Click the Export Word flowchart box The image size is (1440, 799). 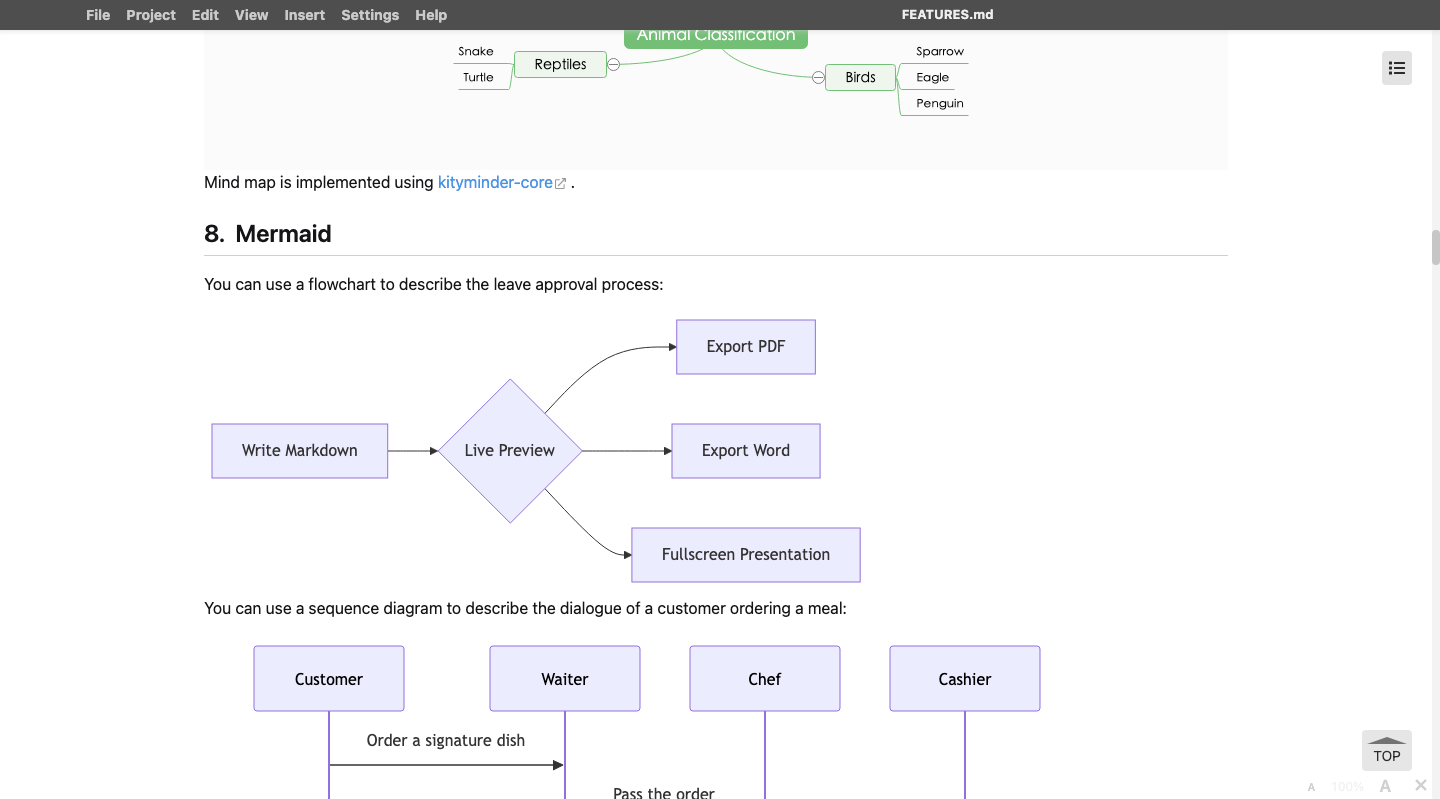point(746,451)
